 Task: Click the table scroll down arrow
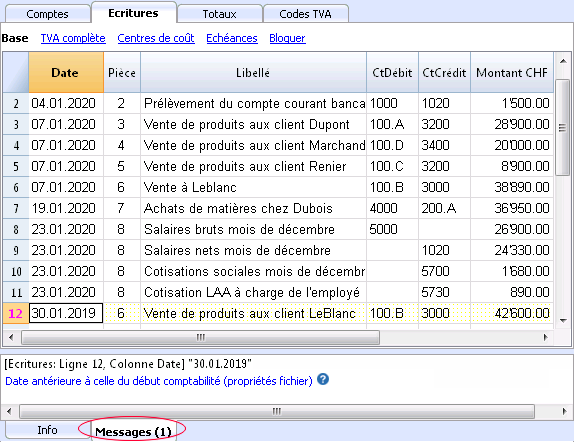coord(563,321)
